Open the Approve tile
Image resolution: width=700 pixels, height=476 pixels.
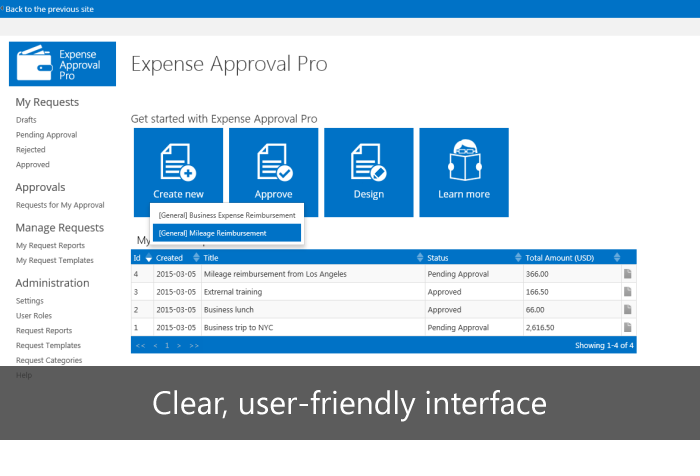click(273, 166)
